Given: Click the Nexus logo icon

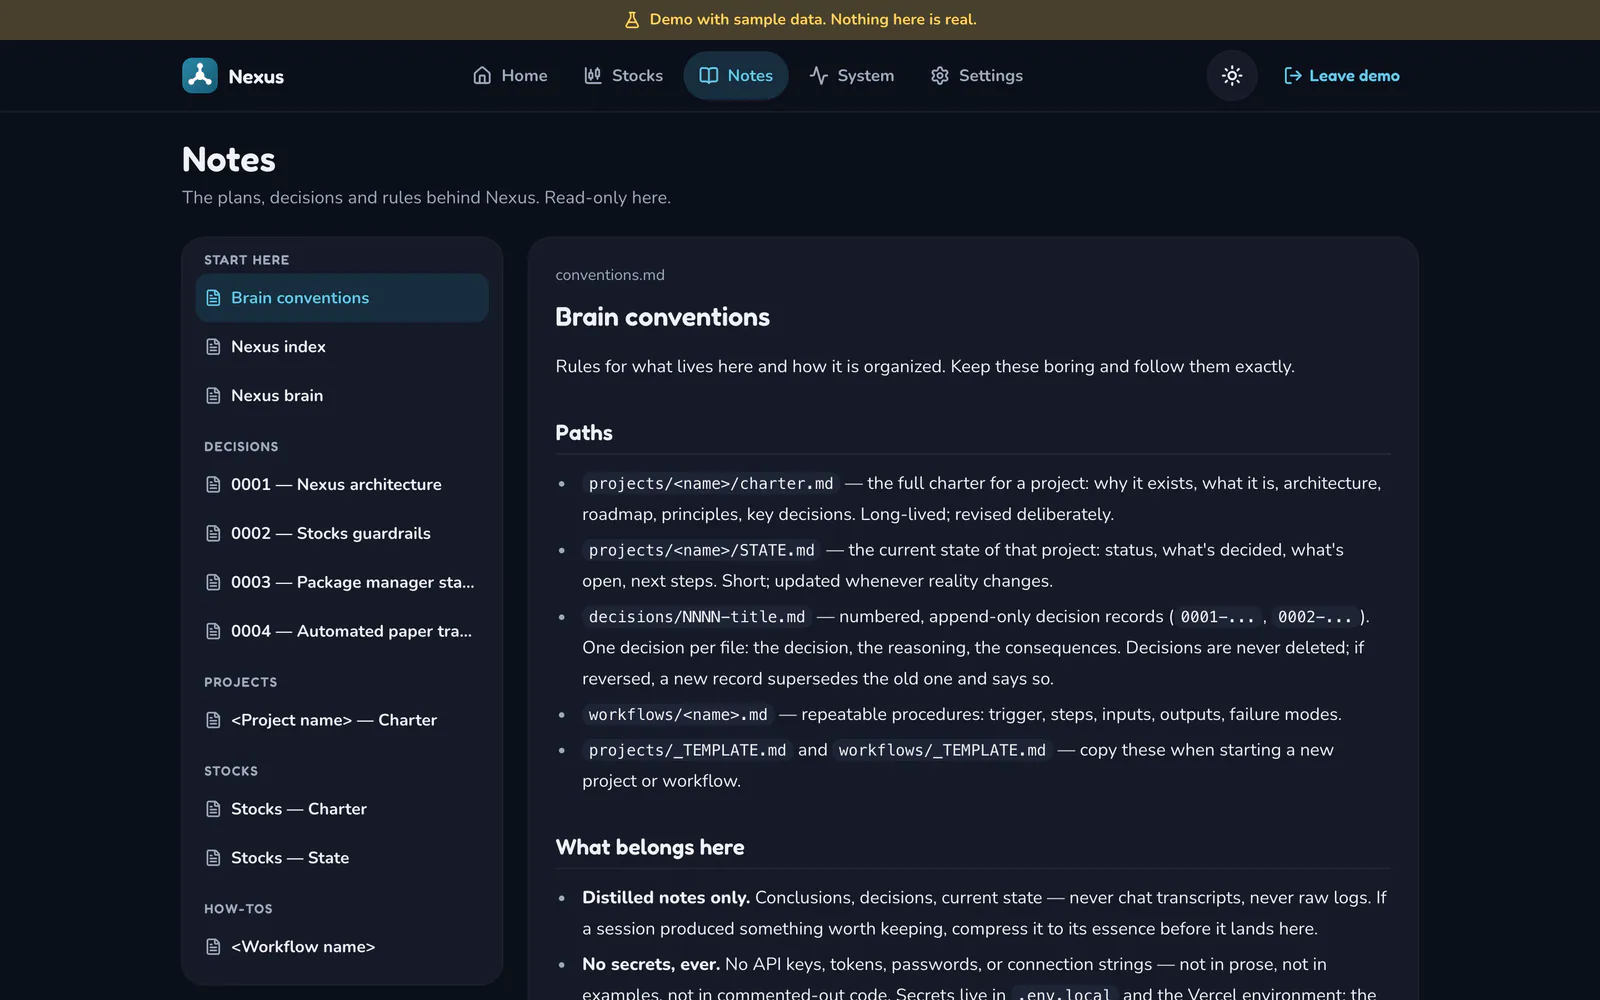Looking at the screenshot, I should (200, 76).
